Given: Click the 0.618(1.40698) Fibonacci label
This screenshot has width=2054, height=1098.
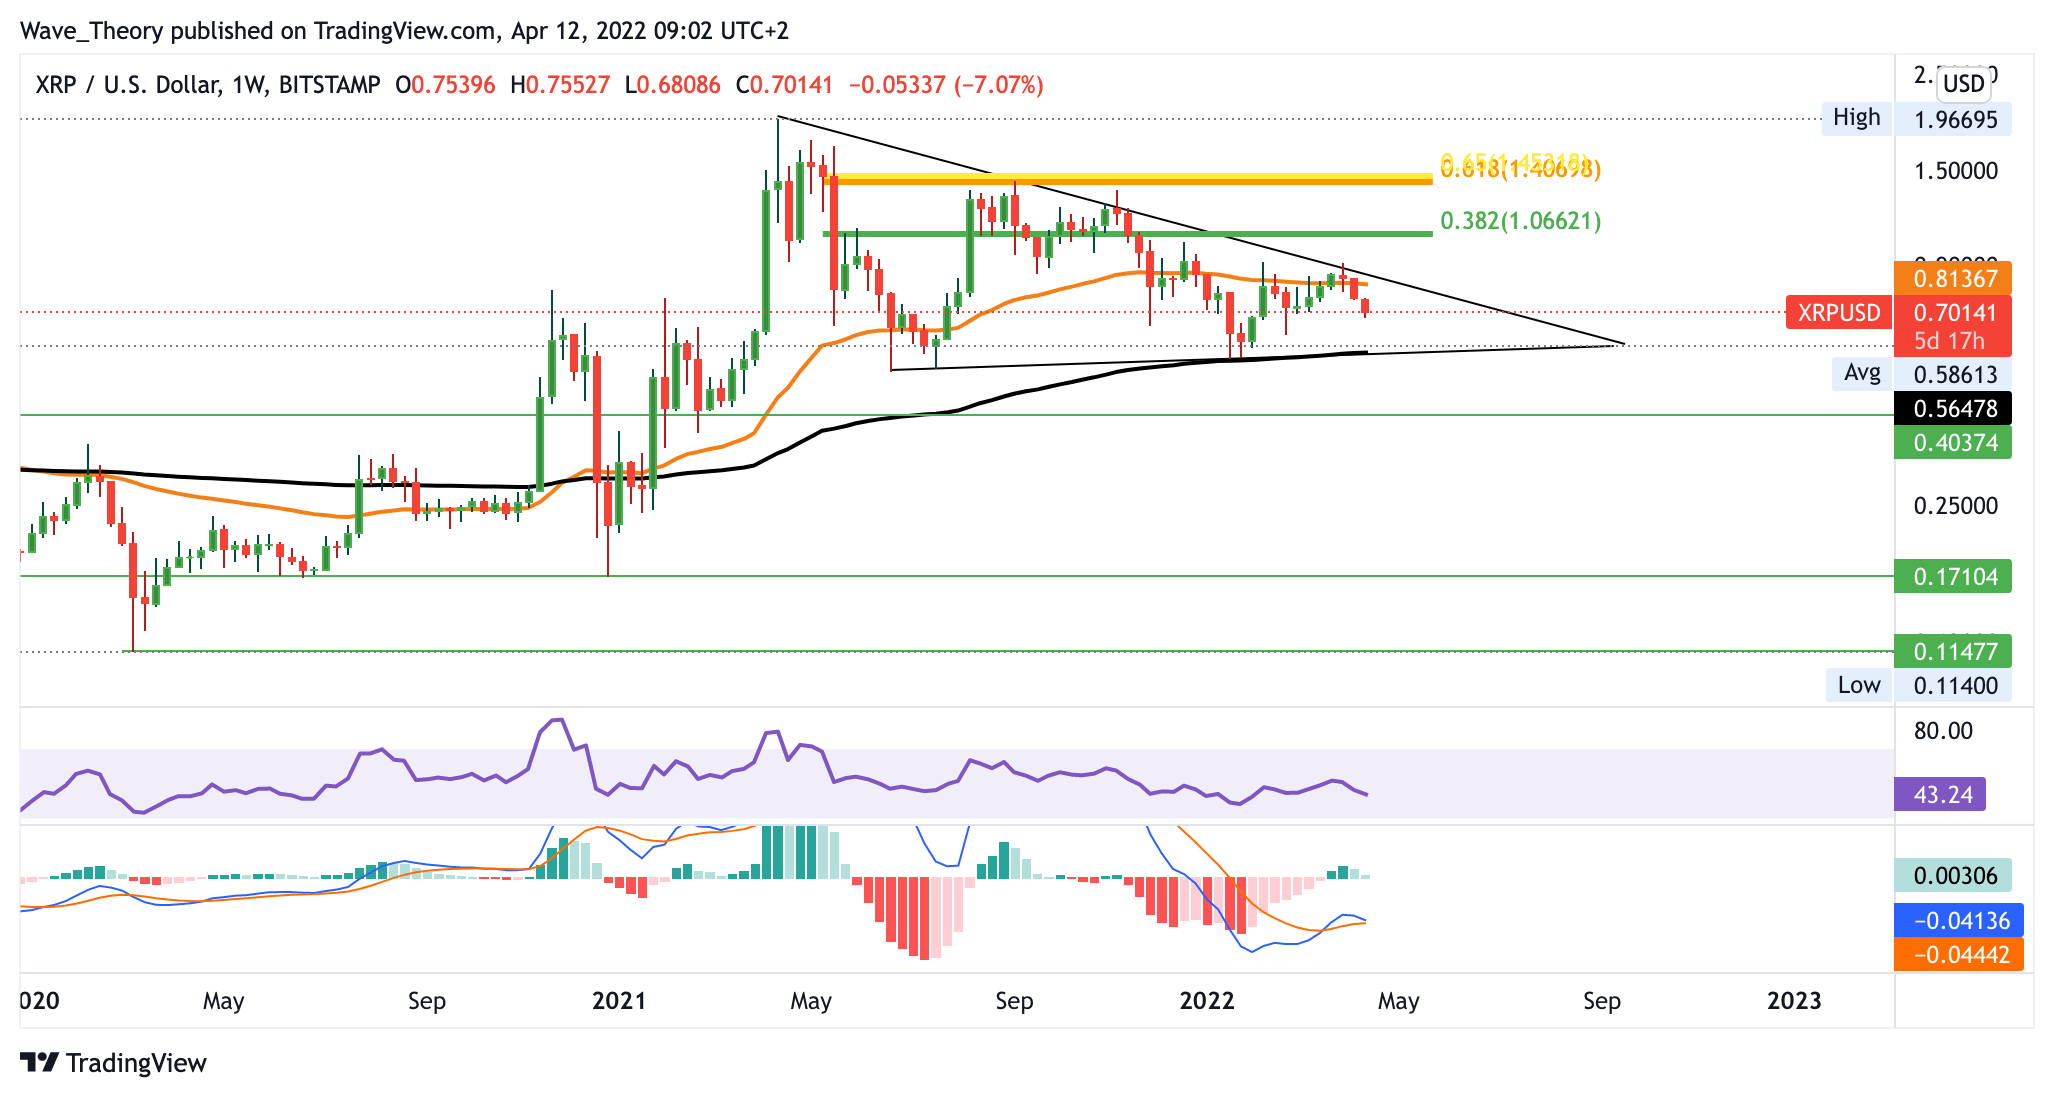Looking at the screenshot, I should pyautogui.click(x=1520, y=170).
